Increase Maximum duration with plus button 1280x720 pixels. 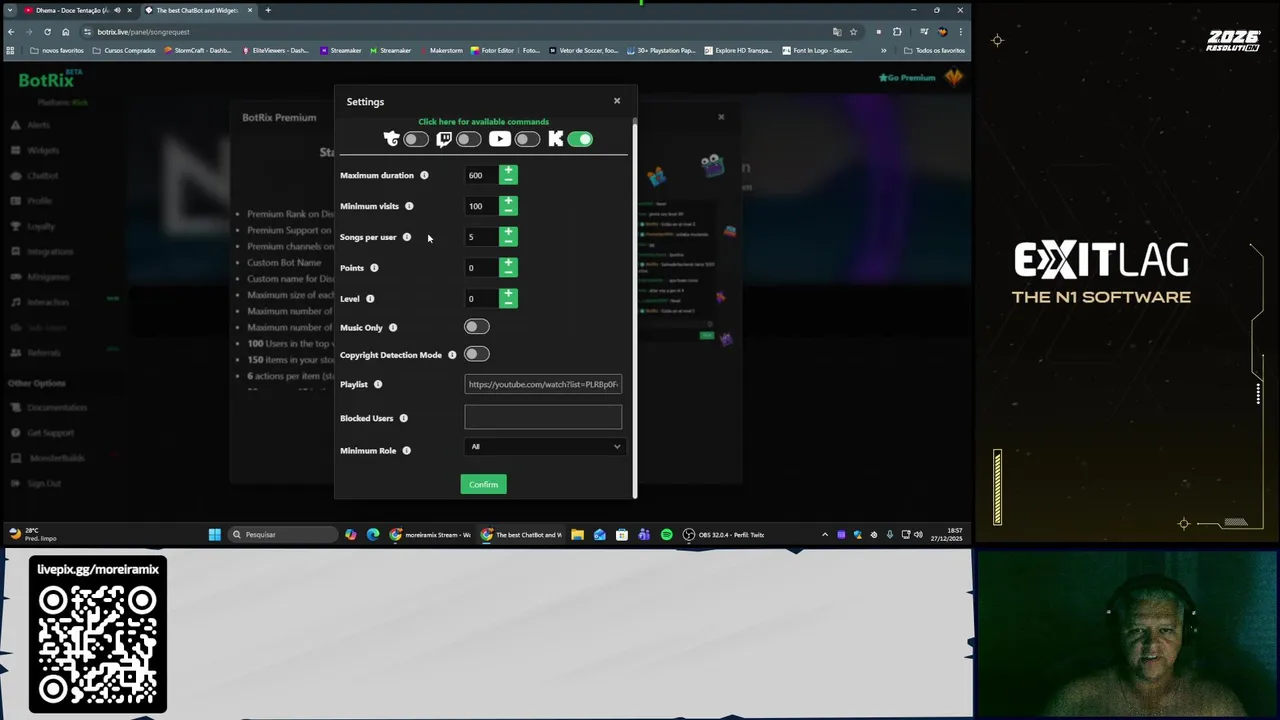click(508, 171)
